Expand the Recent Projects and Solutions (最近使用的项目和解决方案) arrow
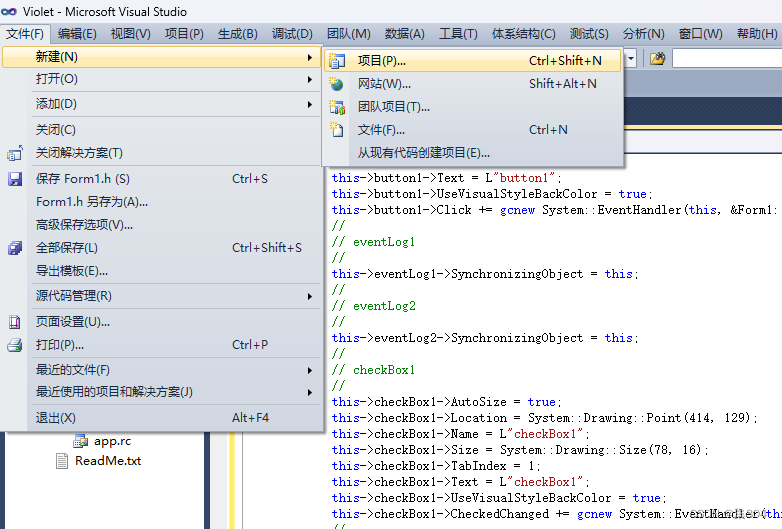Image resolution: width=782 pixels, height=529 pixels. pyautogui.click(x=310, y=392)
